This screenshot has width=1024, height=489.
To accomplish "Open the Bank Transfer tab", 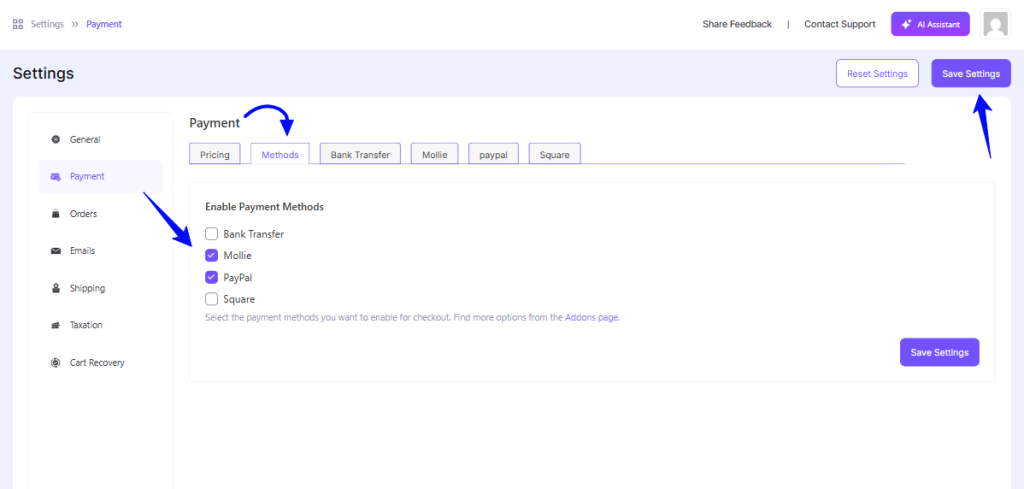I will [x=360, y=154].
